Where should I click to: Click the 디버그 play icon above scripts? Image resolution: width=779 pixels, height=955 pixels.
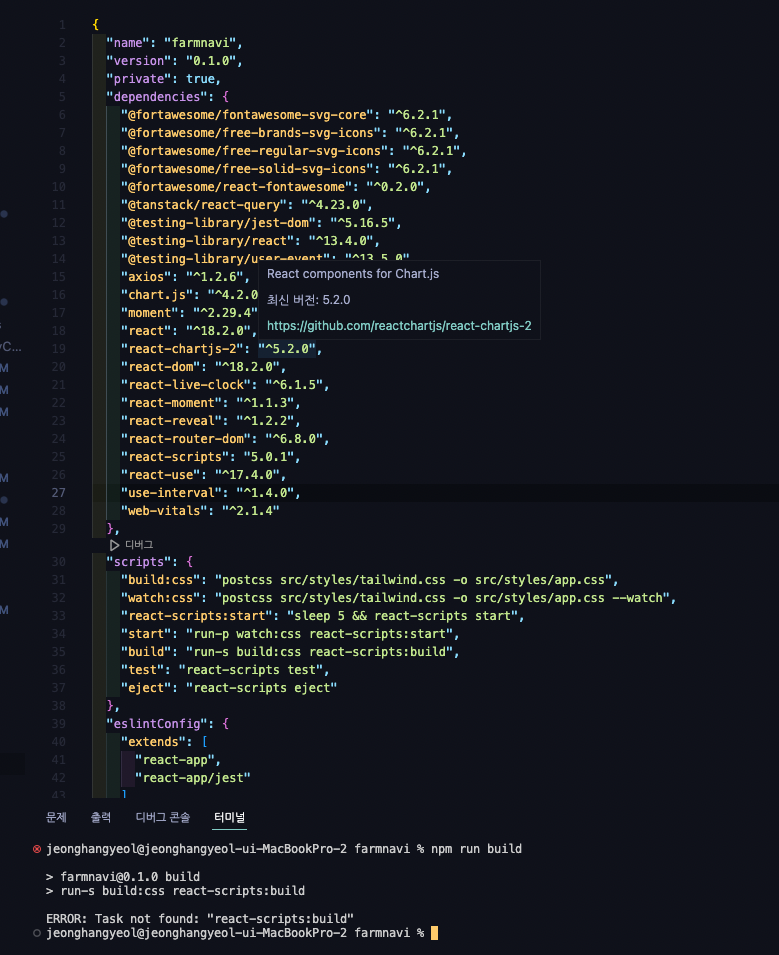[115, 545]
